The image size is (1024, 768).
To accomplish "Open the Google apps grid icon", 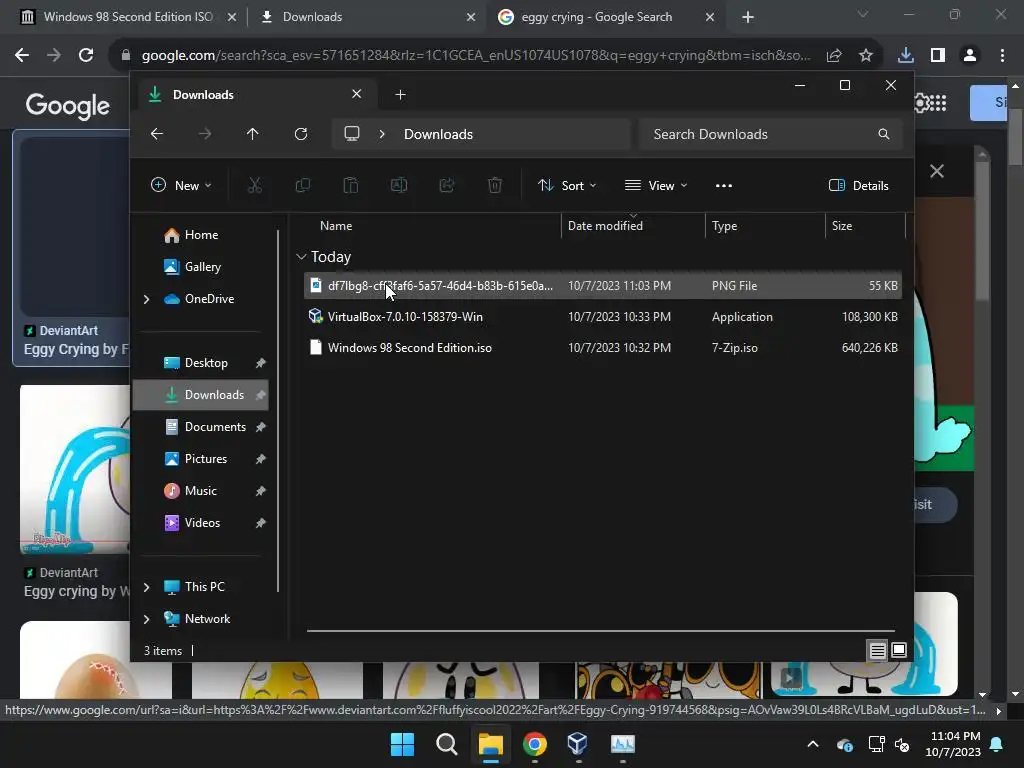I will (937, 103).
